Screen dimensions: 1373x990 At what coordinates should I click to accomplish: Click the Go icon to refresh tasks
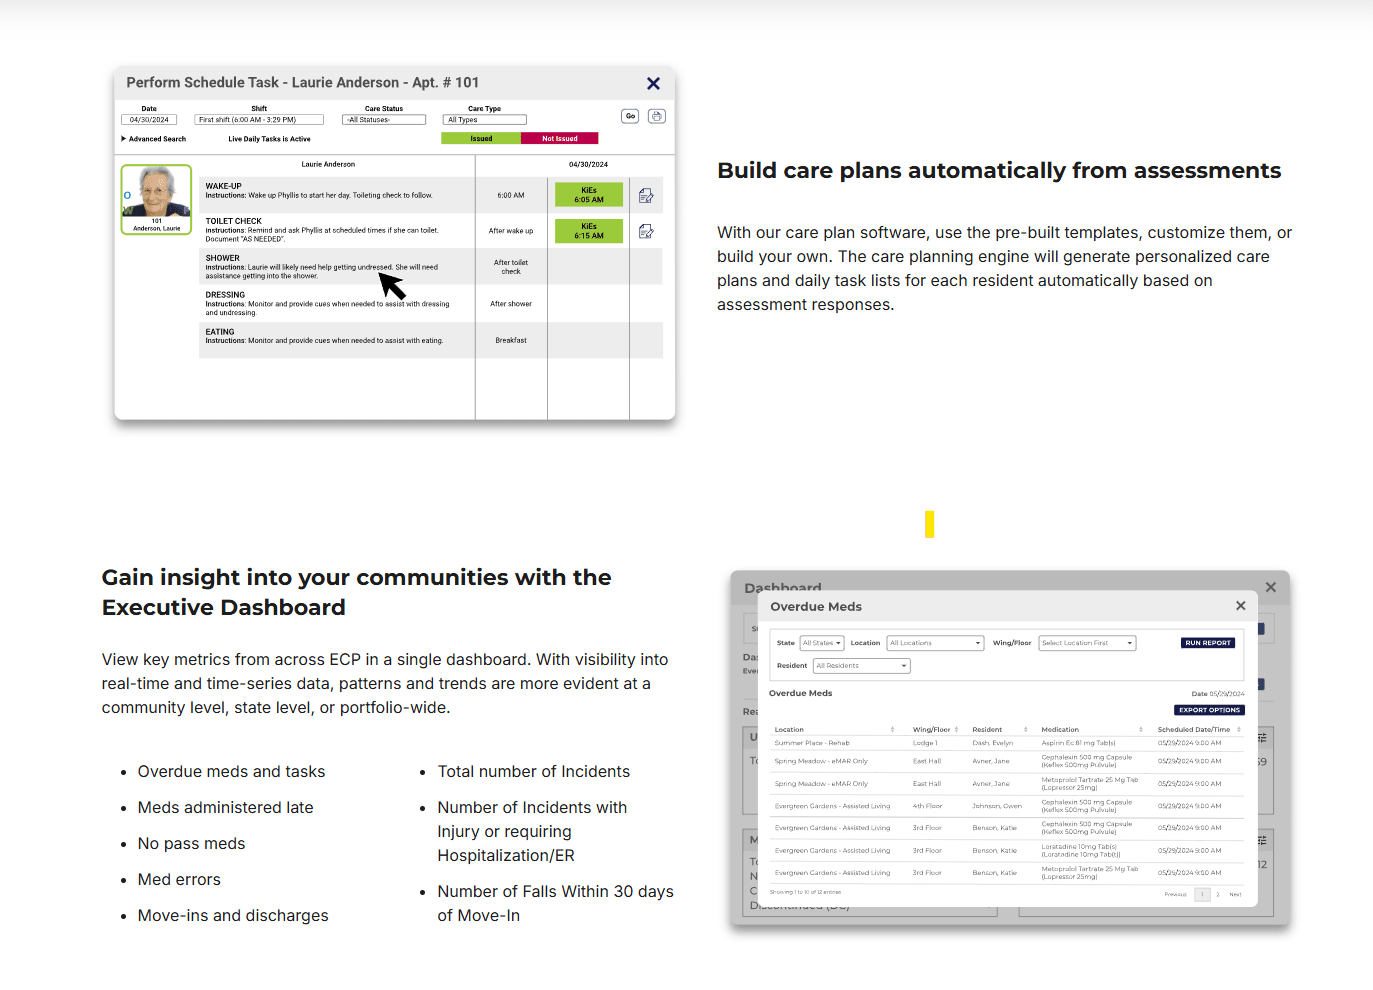coord(630,116)
